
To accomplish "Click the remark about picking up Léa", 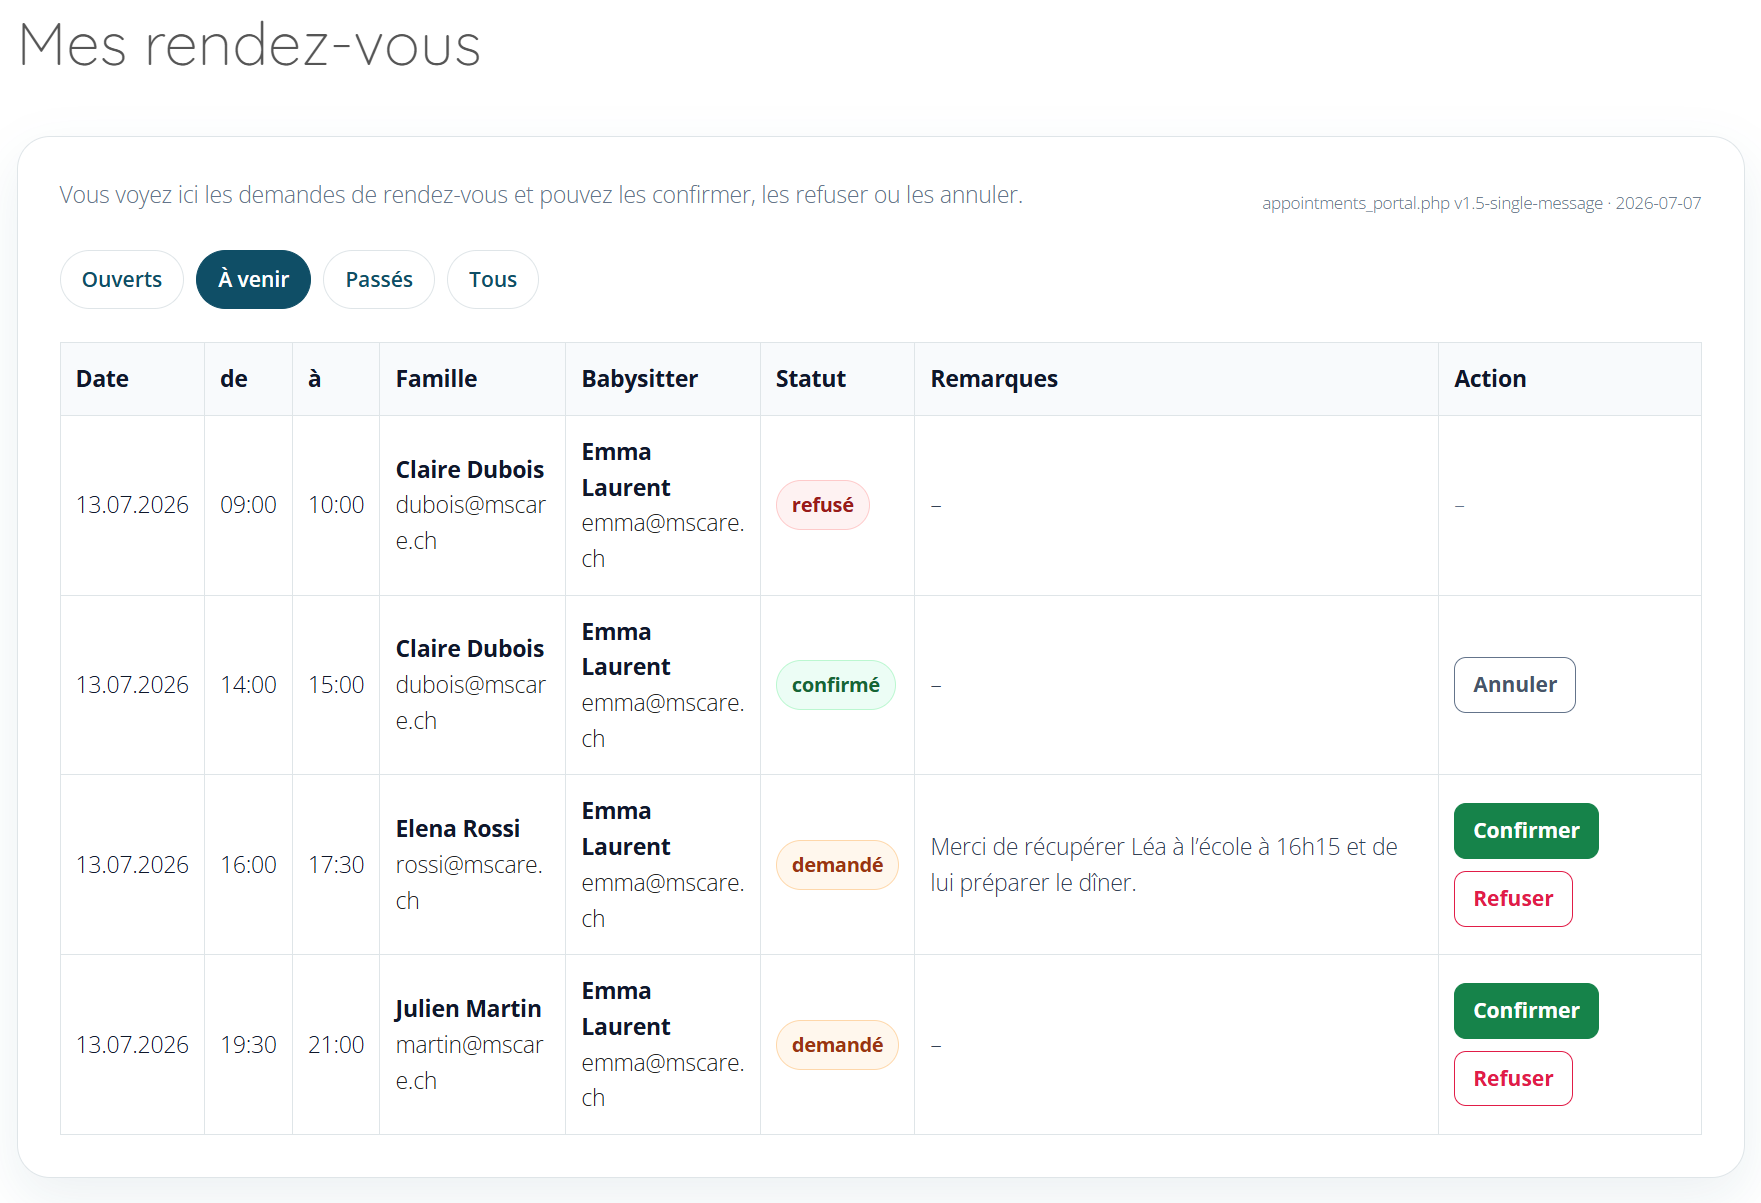I will 1164,865.
